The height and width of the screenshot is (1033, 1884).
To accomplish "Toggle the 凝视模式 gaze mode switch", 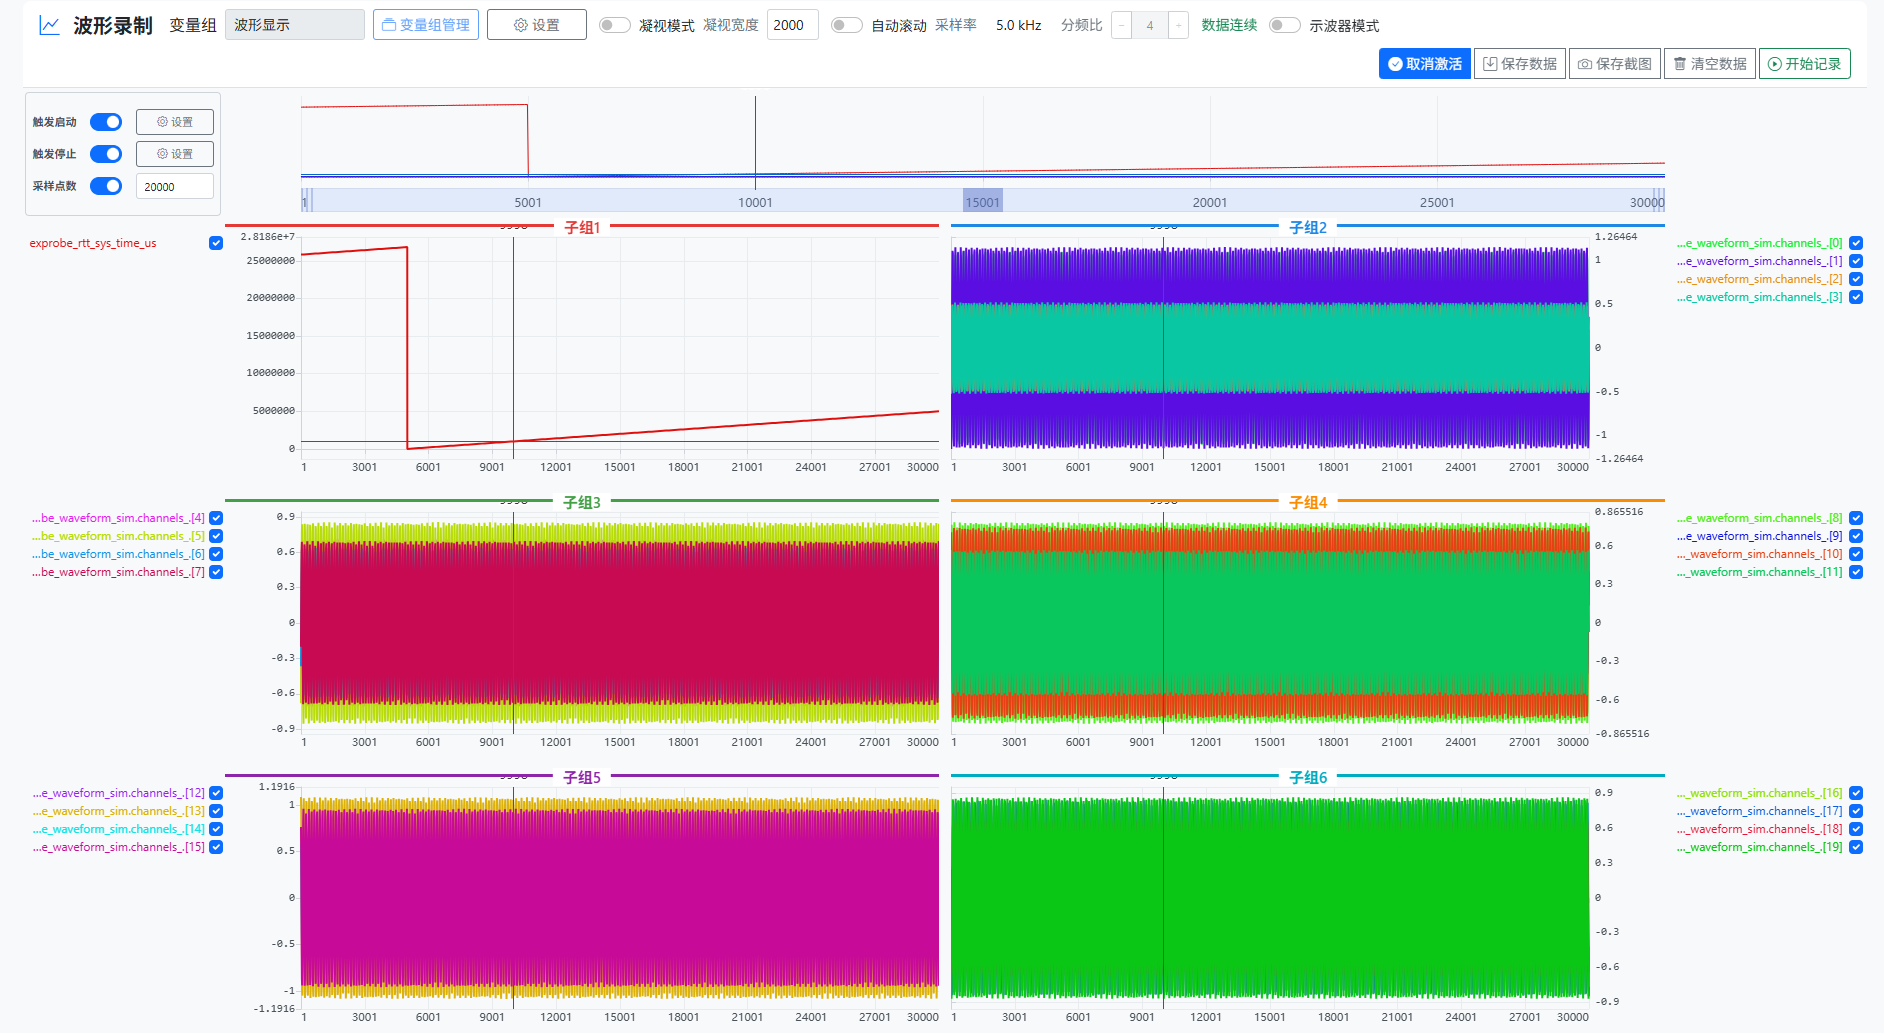I will click(615, 25).
